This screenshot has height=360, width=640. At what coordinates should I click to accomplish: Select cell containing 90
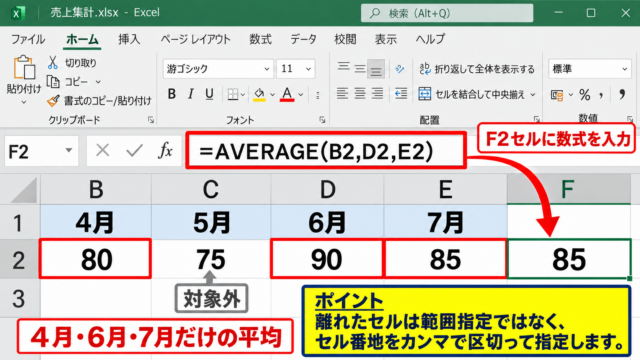327,260
